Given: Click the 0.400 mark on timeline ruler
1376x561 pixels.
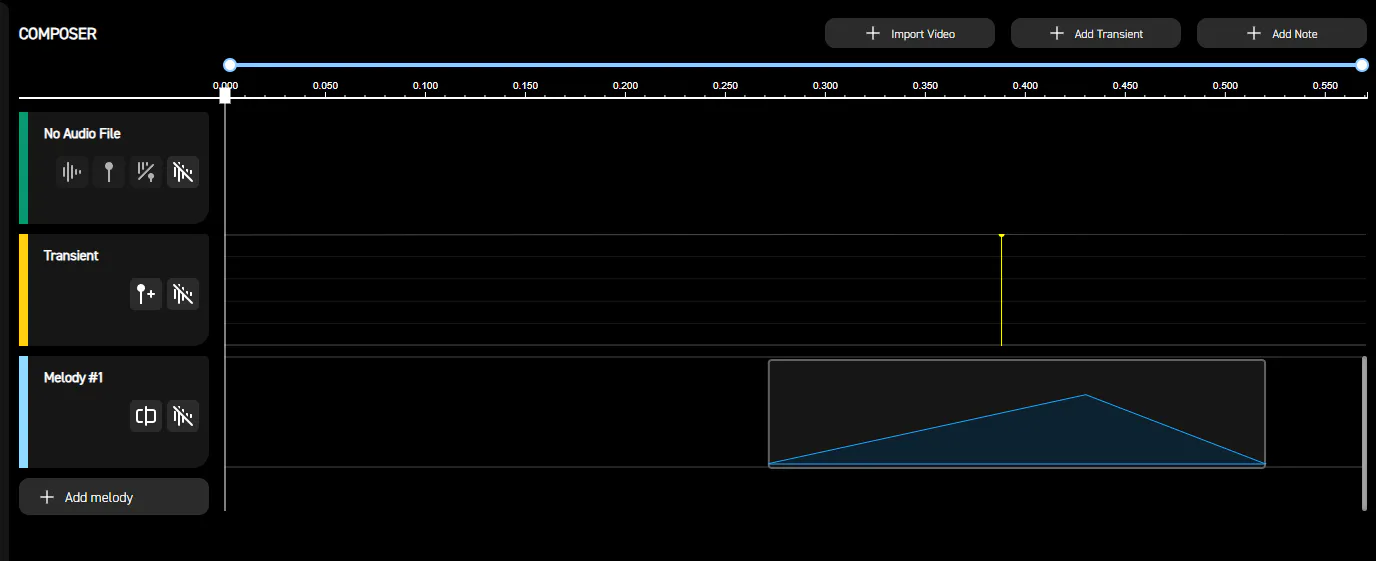Looking at the screenshot, I should pyautogui.click(x=1025, y=86).
